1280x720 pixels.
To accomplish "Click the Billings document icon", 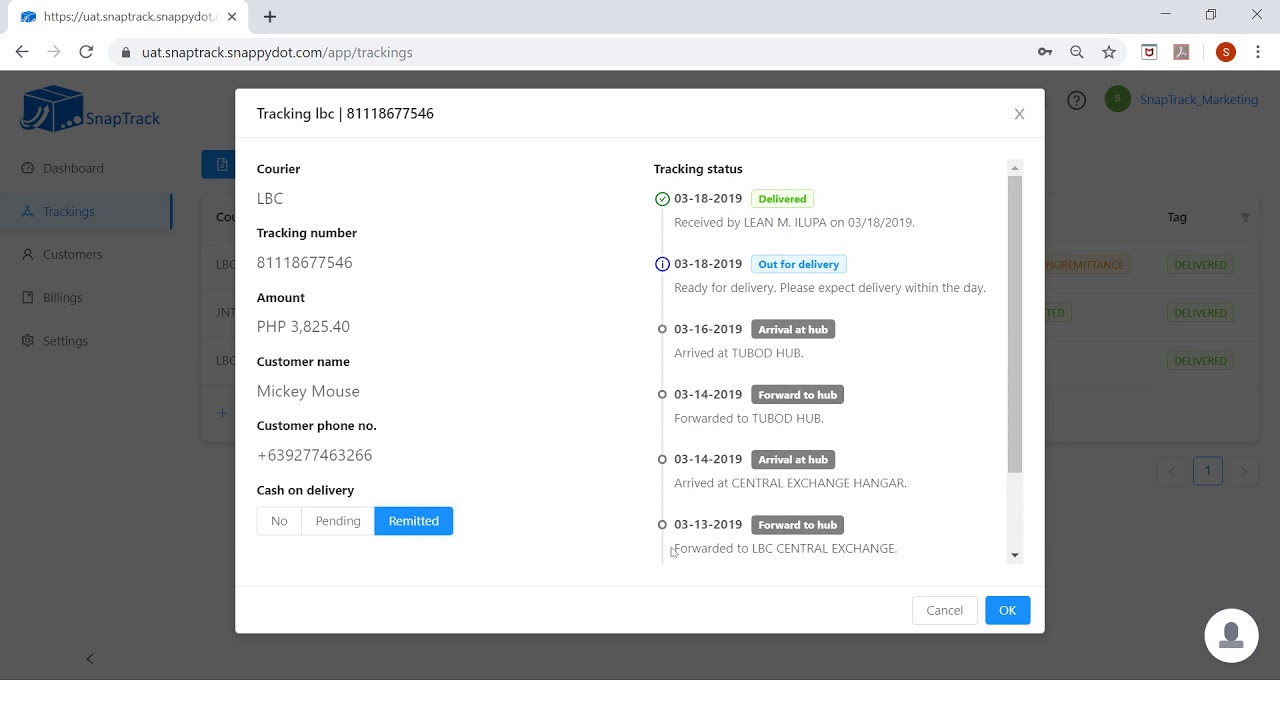I will 28,297.
